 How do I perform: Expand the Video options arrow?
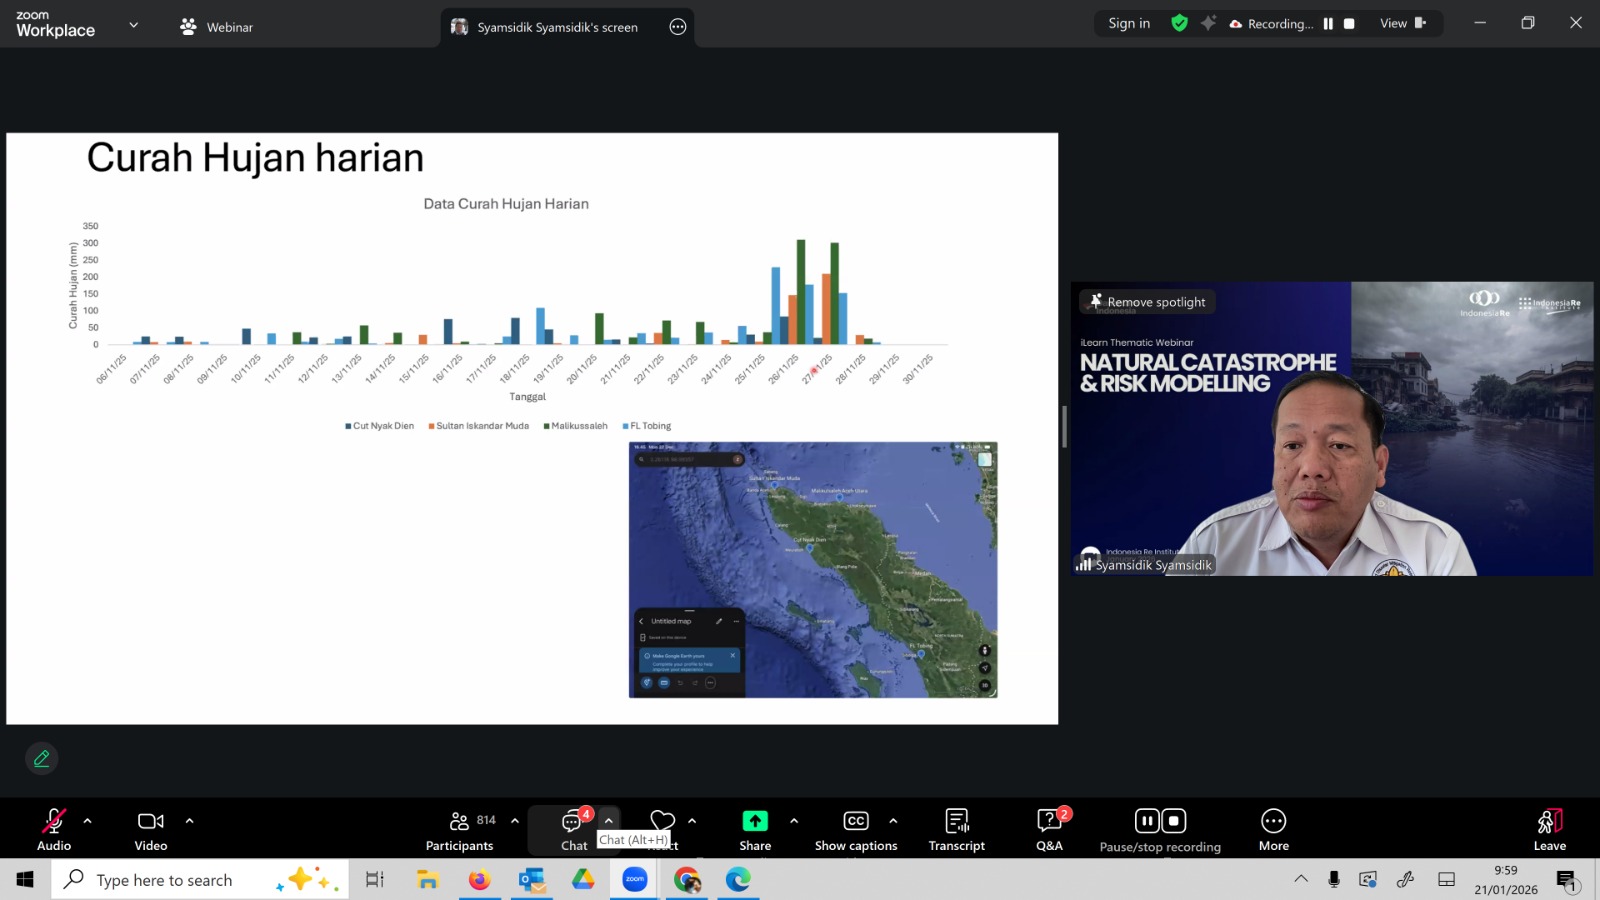pyautogui.click(x=190, y=821)
